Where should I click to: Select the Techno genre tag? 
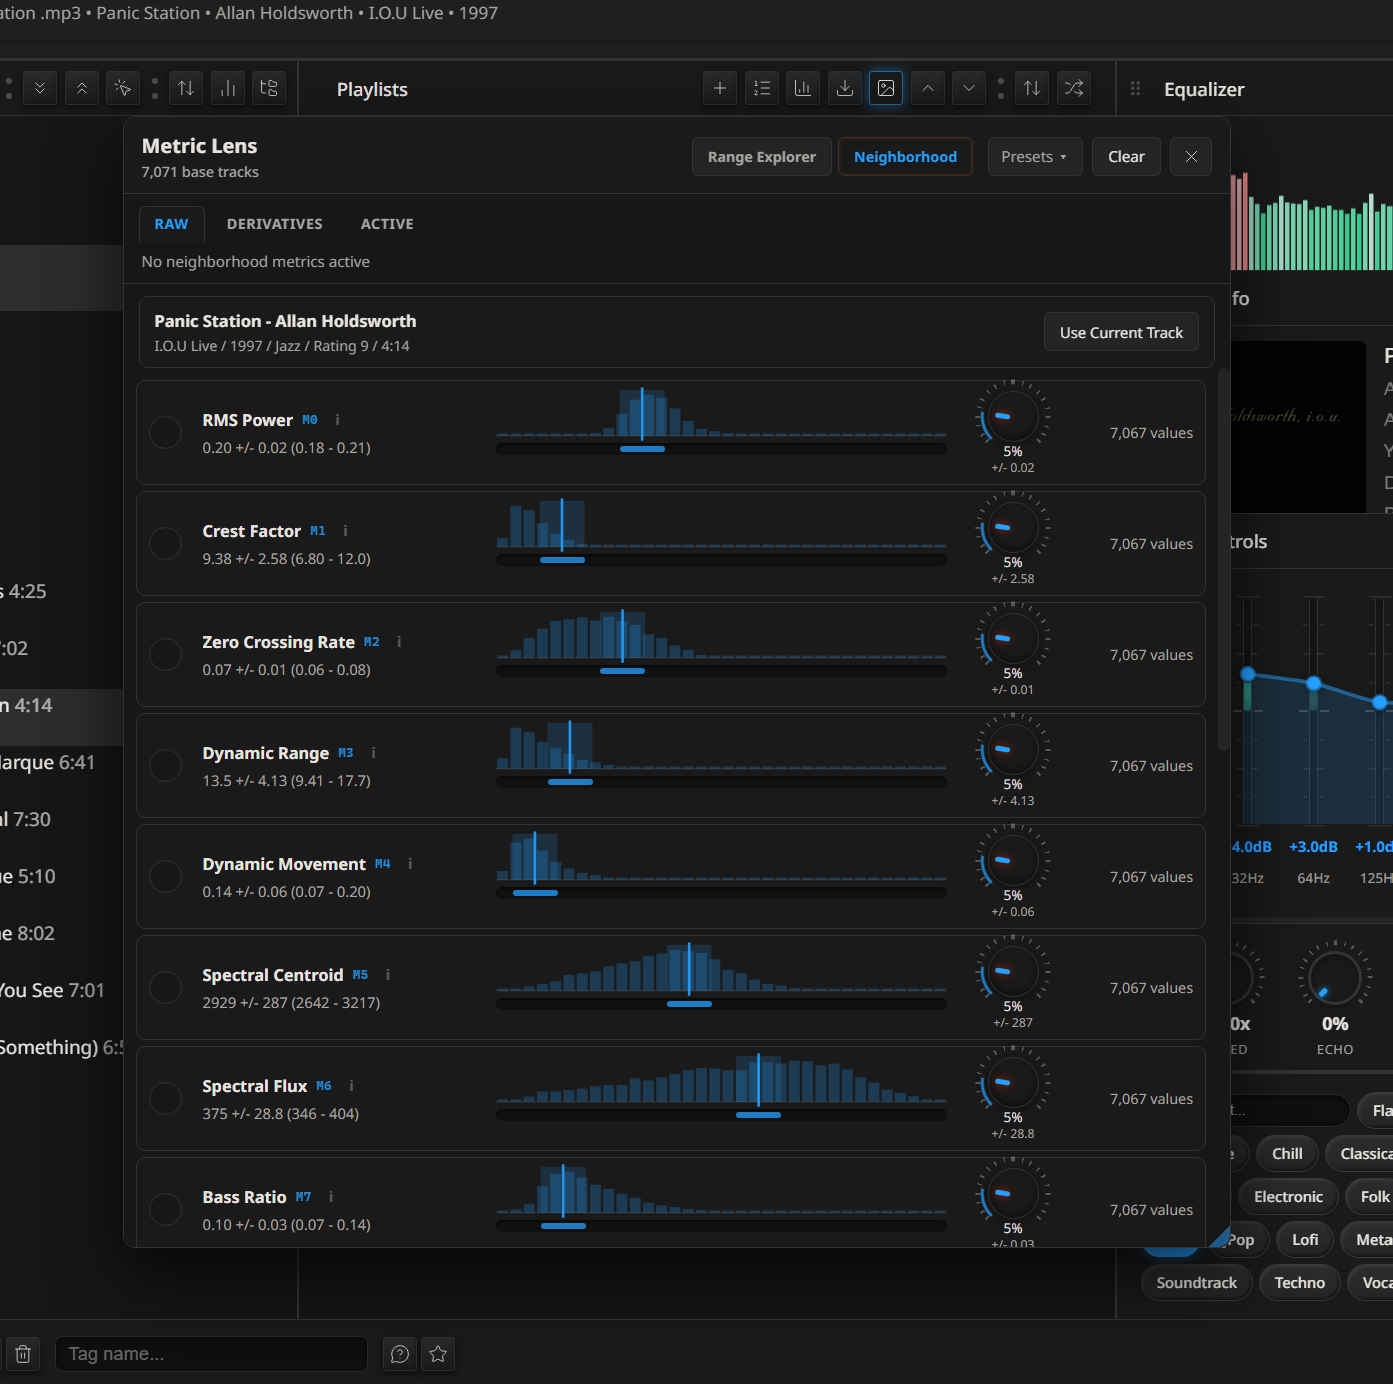tap(1299, 1282)
